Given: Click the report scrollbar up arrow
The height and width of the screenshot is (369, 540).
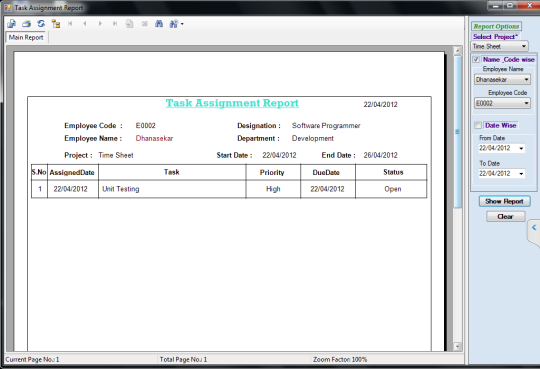Looking at the screenshot, I should coord(457,51).
